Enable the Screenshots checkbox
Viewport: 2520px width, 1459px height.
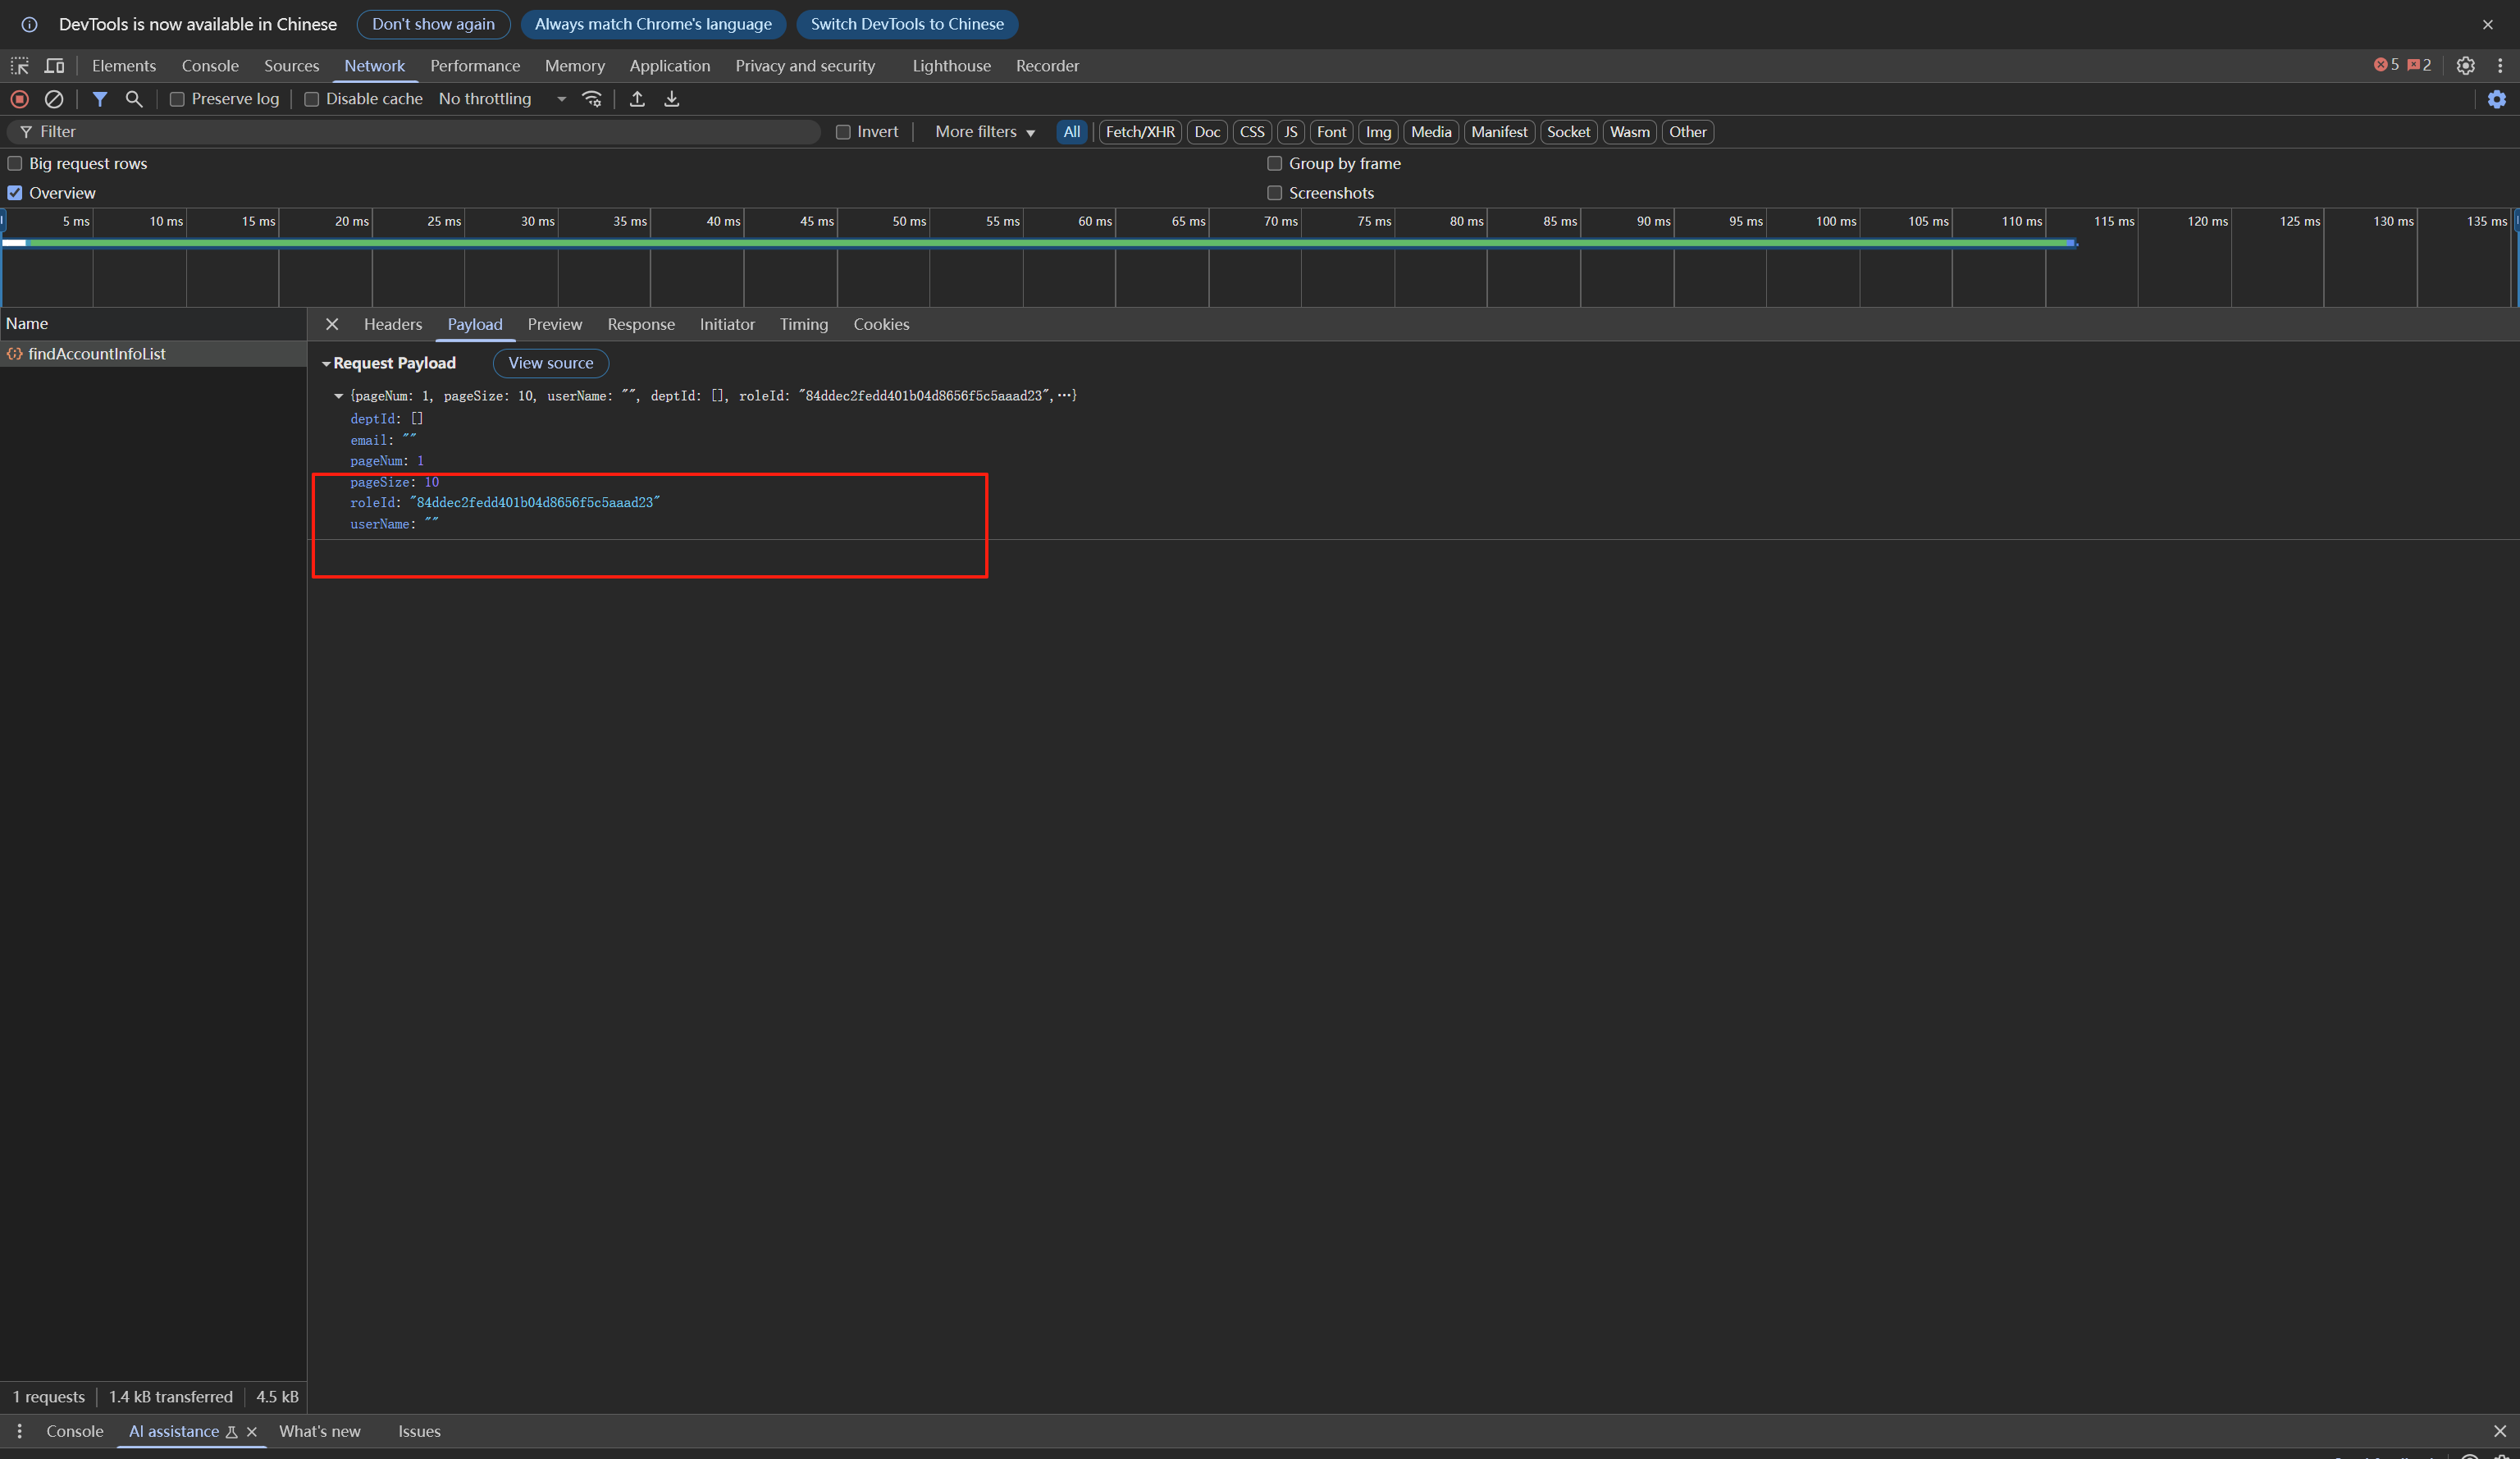pos(1274,193)
